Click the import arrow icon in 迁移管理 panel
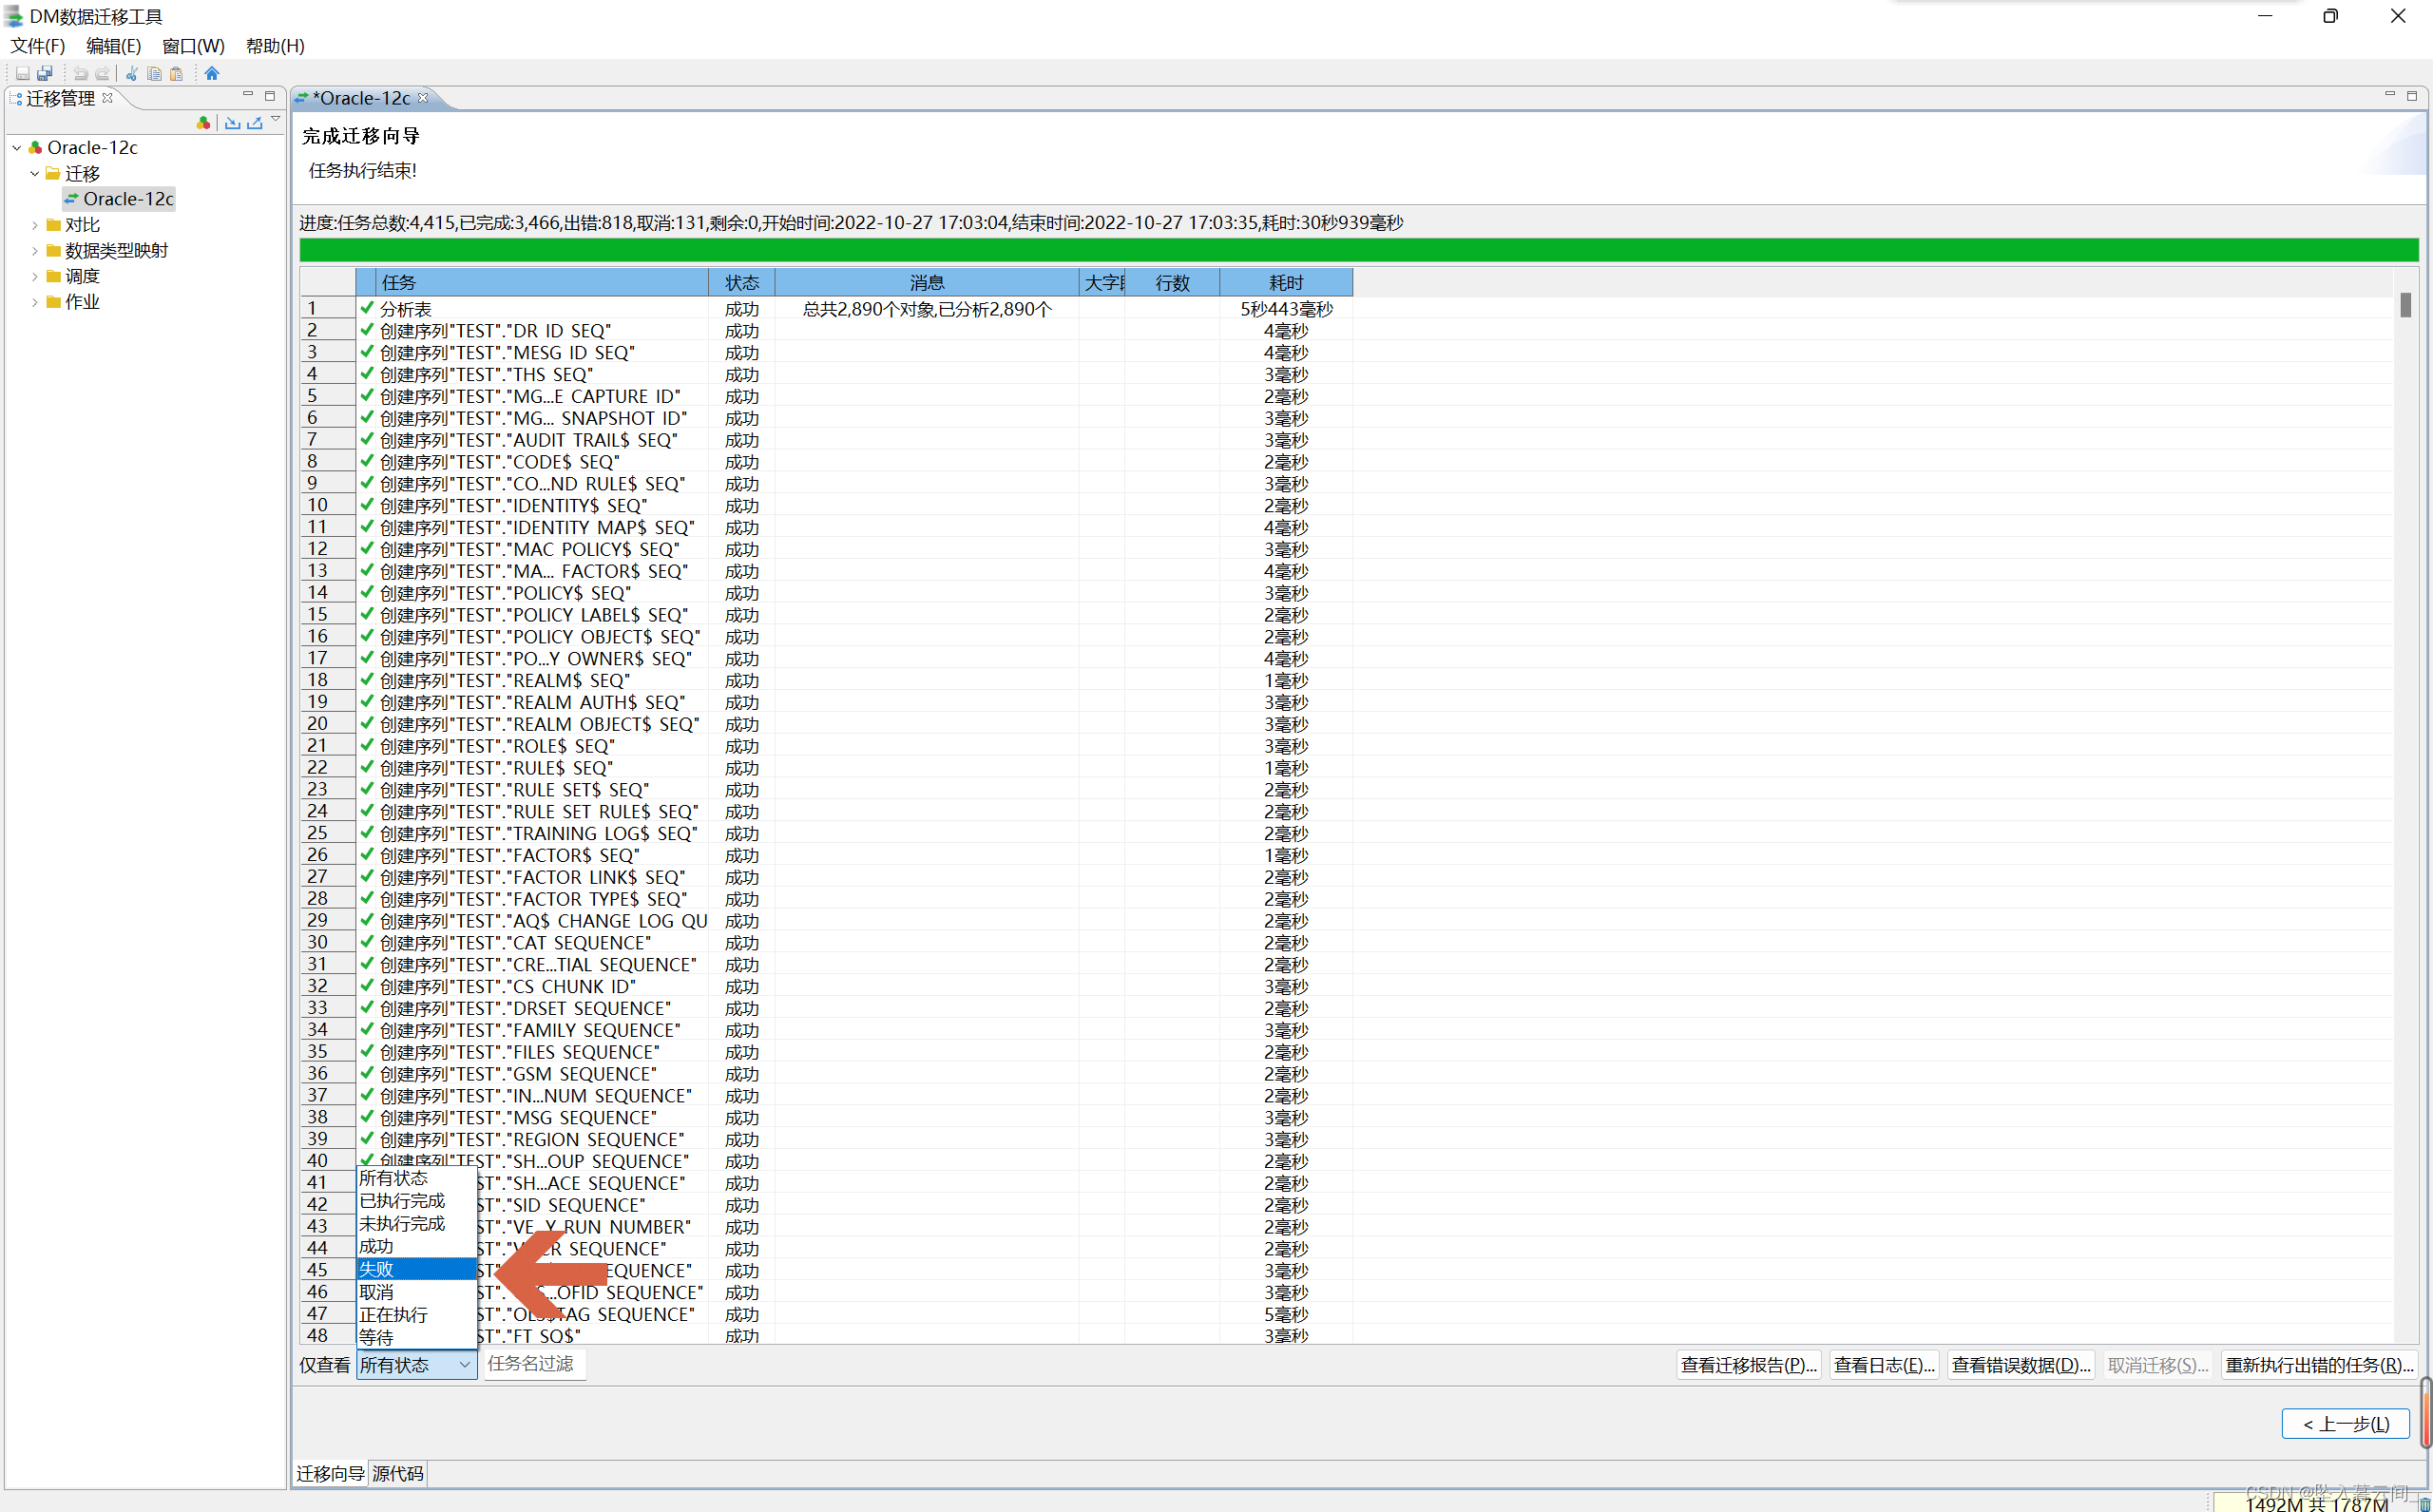Image resolution: width=2433 pixels, height=1512 pixels. pos(232,123)
